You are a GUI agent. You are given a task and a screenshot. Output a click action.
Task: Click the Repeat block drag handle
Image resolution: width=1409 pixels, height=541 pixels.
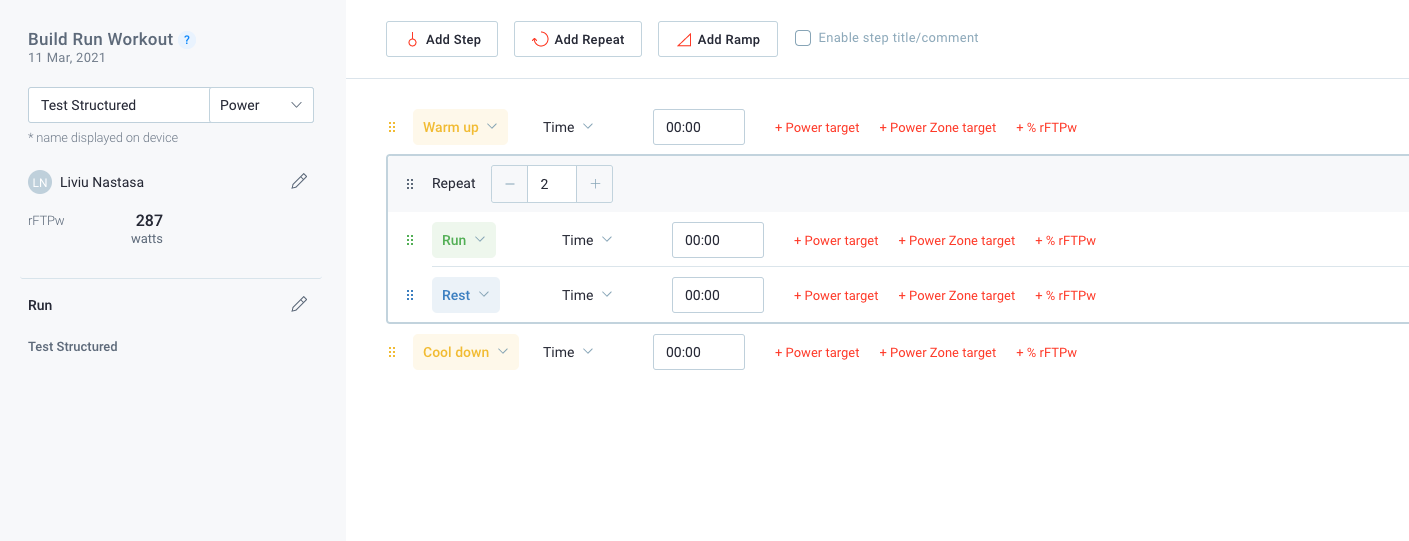[409, 184]
